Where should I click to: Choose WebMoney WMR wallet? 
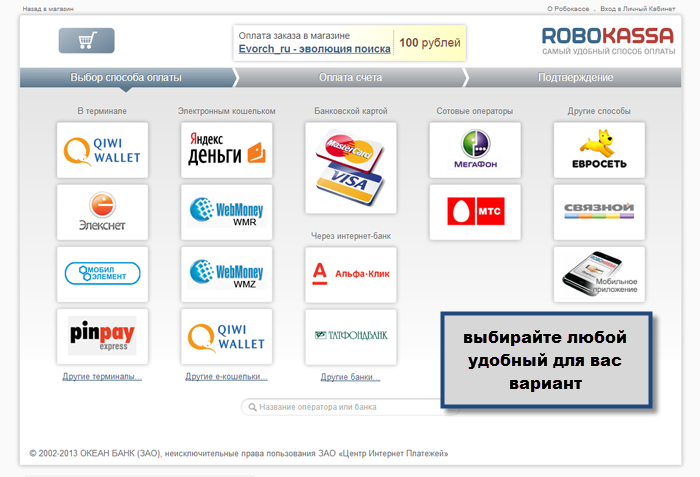pyautogui.click(x=226, y=212)
